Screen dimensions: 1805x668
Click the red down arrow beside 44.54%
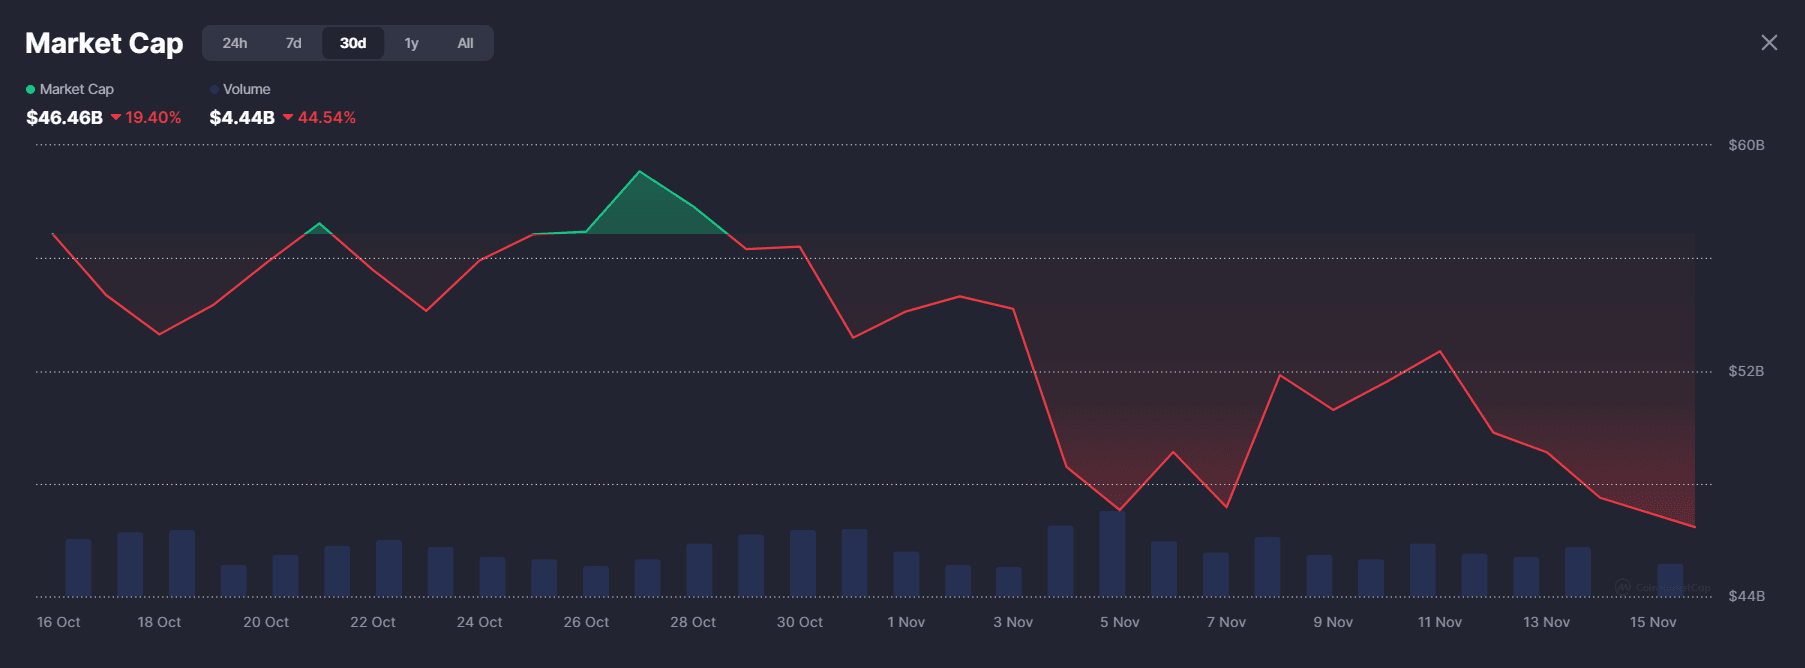[288, 118]
